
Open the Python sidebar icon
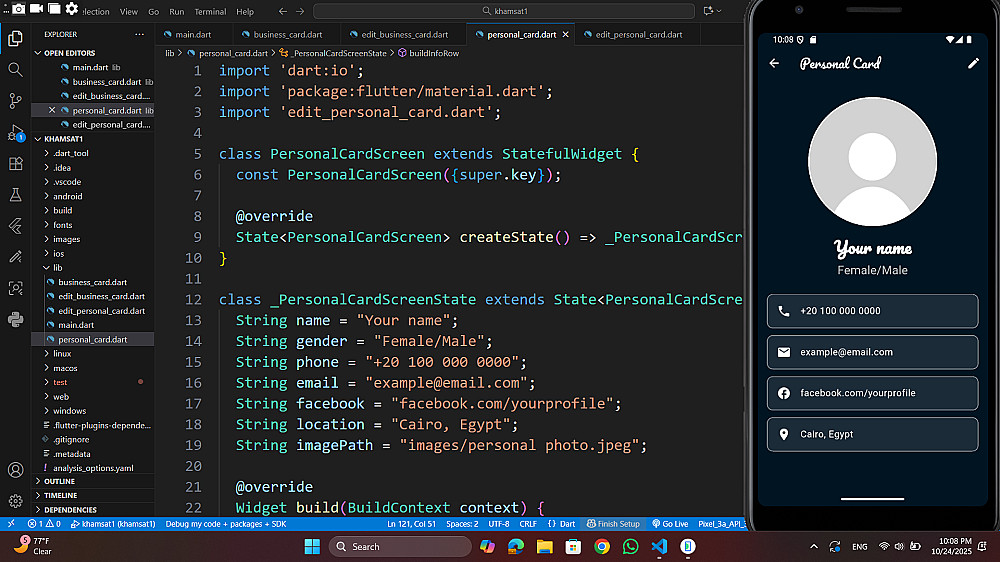15,320
